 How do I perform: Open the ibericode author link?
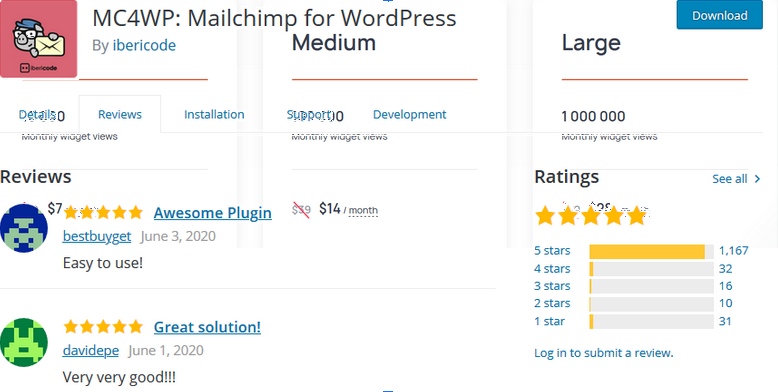[144, 45]
